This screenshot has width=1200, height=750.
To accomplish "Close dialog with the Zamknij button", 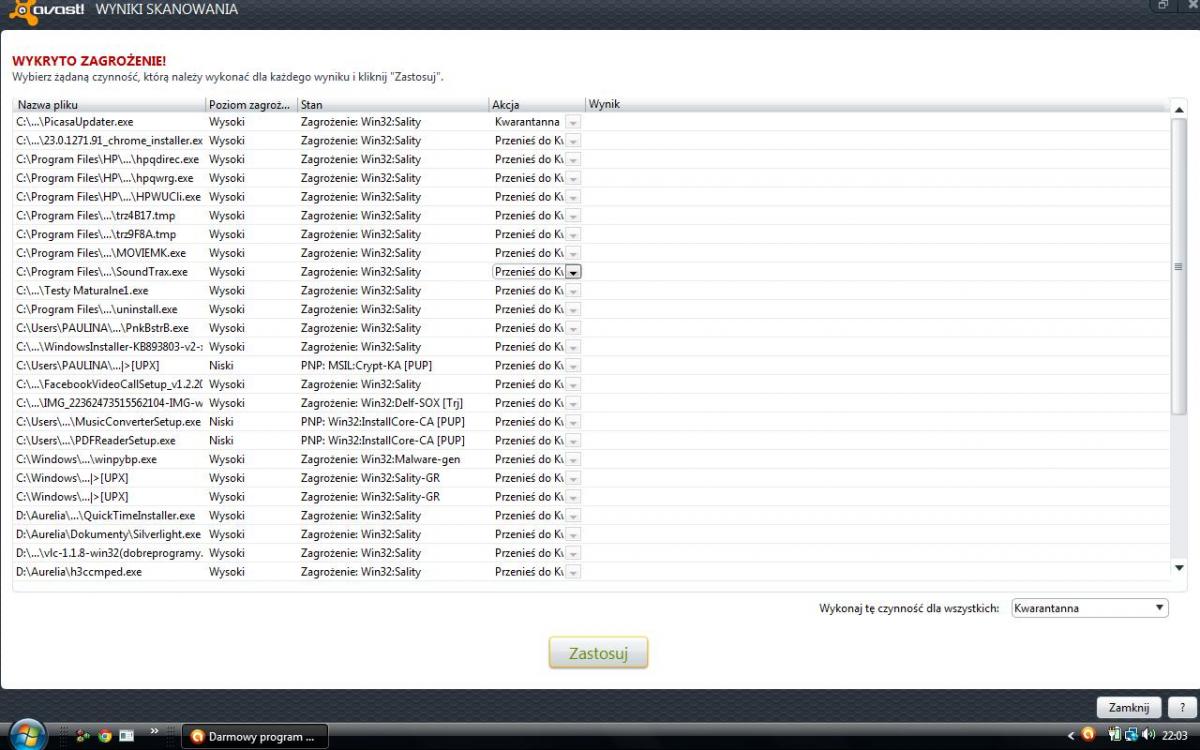I will pyautogui.click(x=1129, y=707).
